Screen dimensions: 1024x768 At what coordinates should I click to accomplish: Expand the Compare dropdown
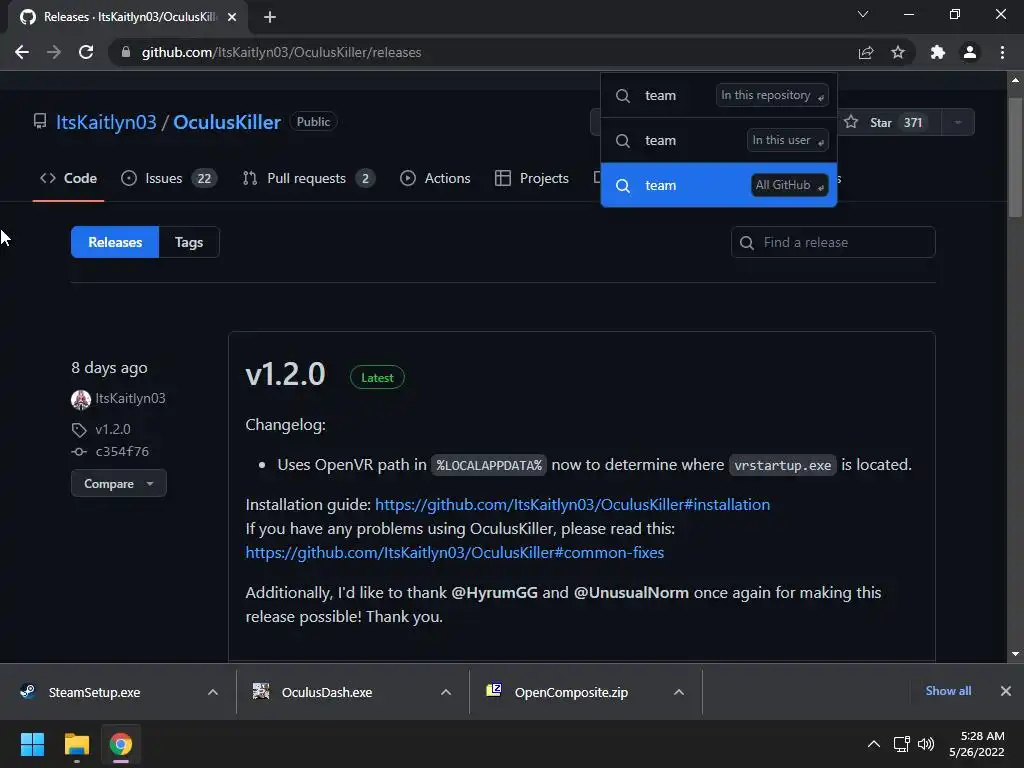[x=119, y=484]
